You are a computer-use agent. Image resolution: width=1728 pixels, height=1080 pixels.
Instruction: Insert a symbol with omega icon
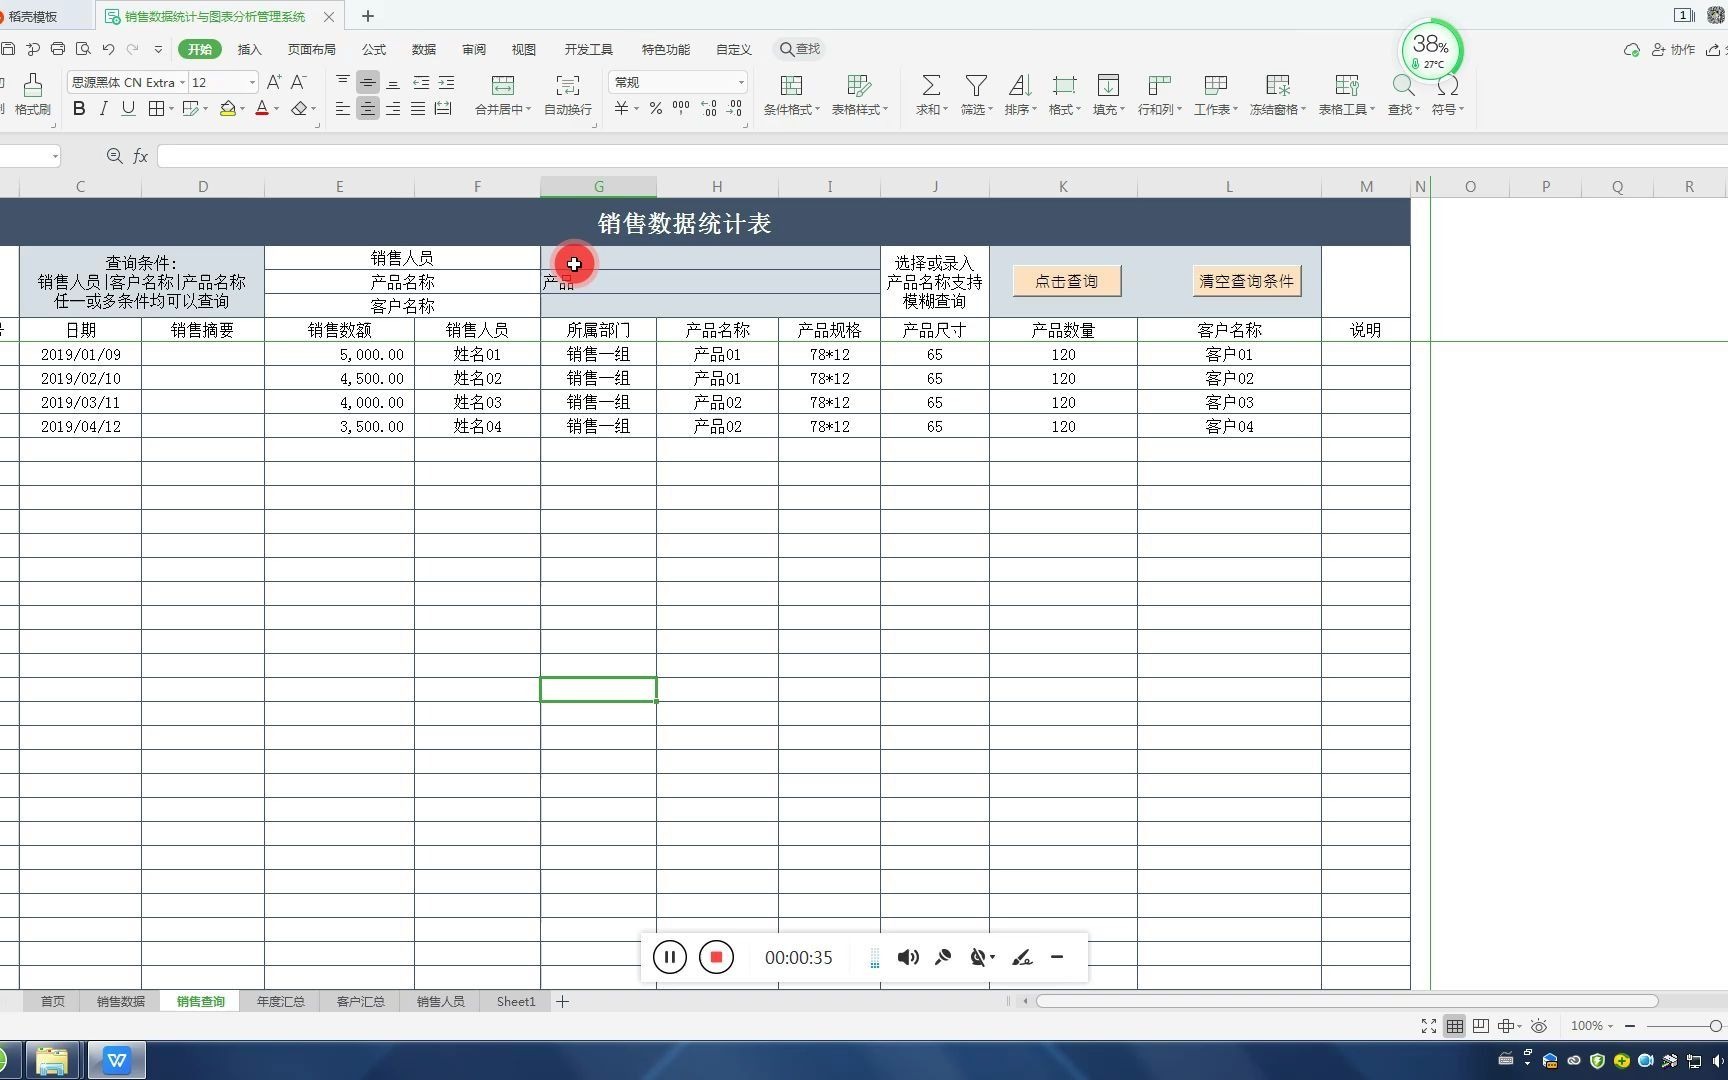[1447, 86]
